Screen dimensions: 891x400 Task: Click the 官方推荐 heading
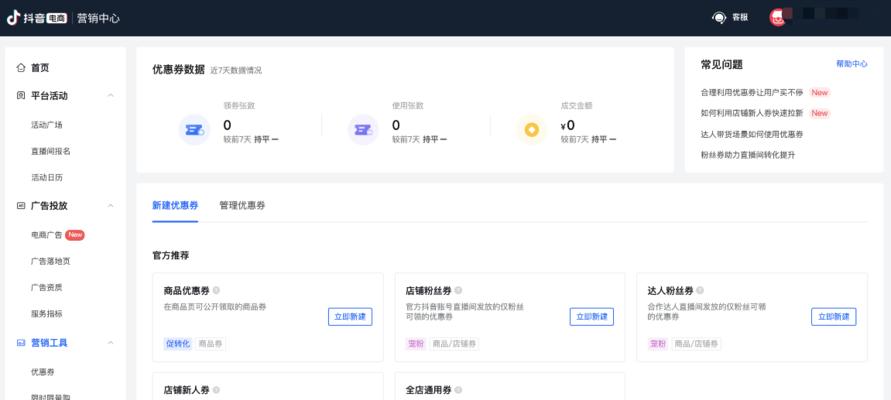[170, 256]
